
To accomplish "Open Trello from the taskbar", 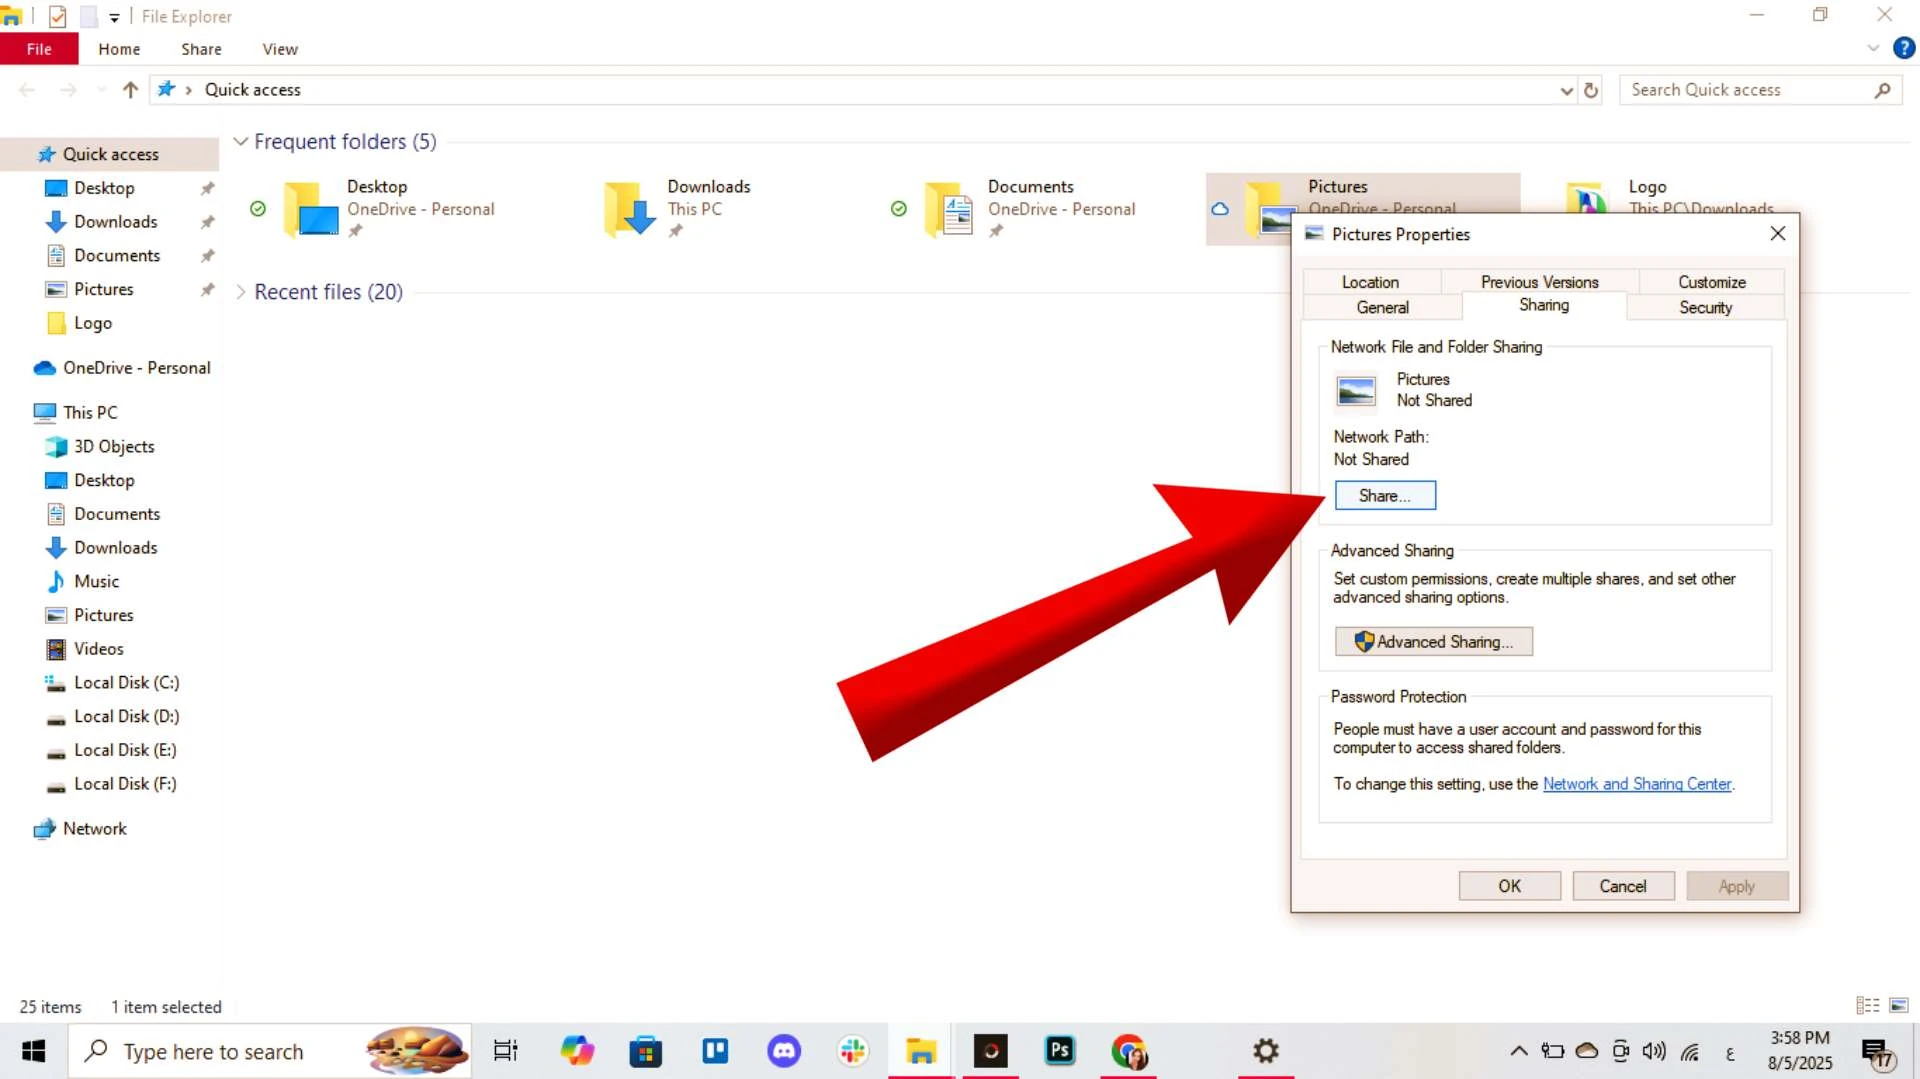I will [x=715, y=1051].
